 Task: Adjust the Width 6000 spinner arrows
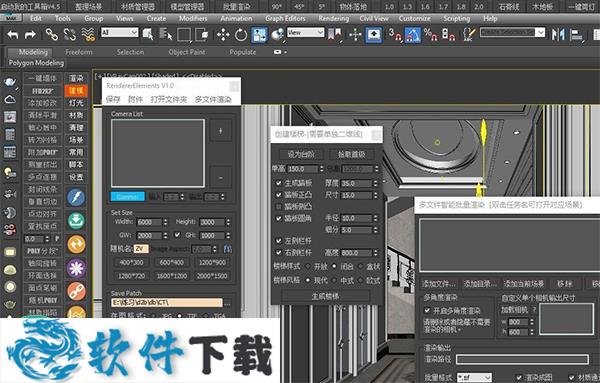165,222
